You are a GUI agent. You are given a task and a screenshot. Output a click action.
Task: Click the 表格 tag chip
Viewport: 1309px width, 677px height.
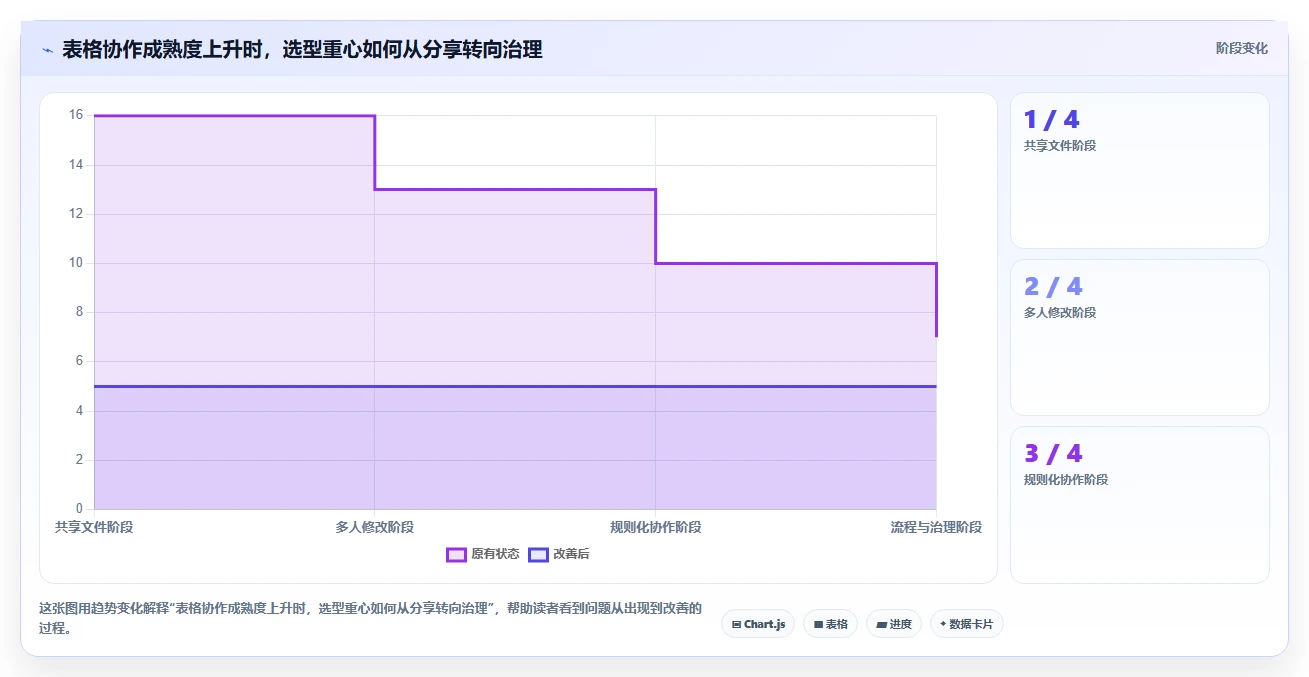[x=830, y=624]
